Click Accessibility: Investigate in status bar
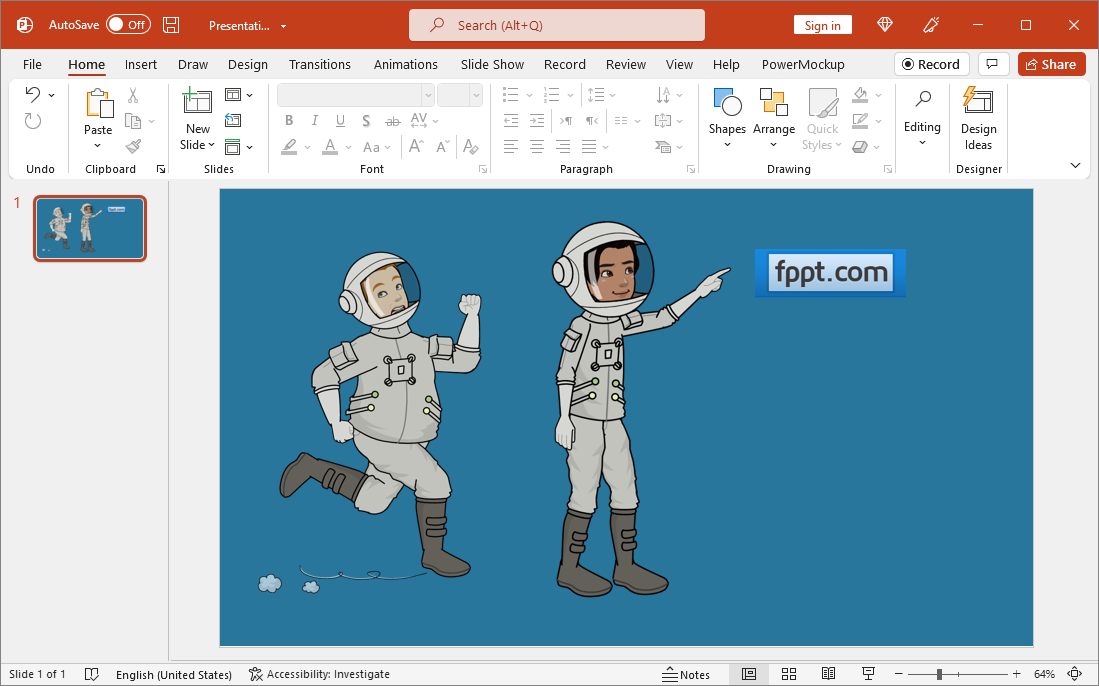 [320, 674]
